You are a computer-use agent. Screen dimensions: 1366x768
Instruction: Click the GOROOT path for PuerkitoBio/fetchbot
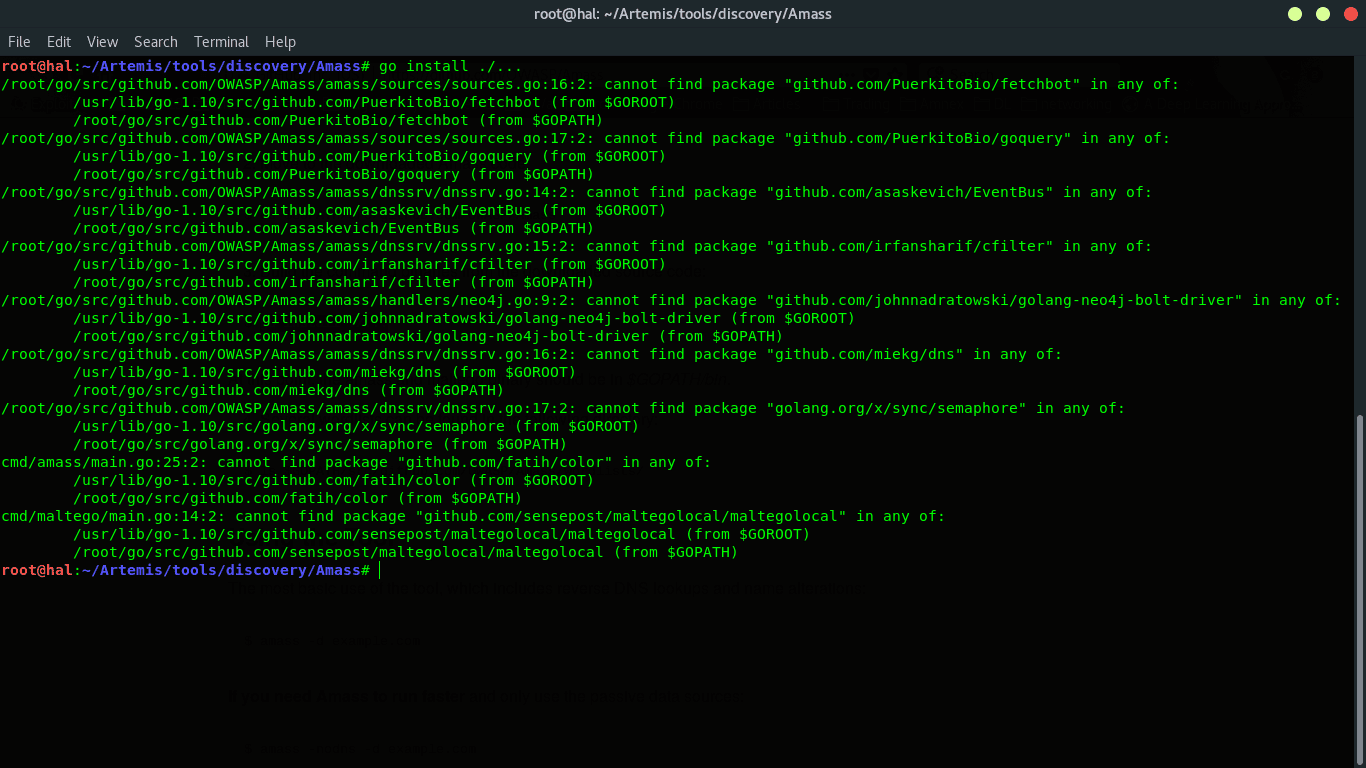coord(374,102)
